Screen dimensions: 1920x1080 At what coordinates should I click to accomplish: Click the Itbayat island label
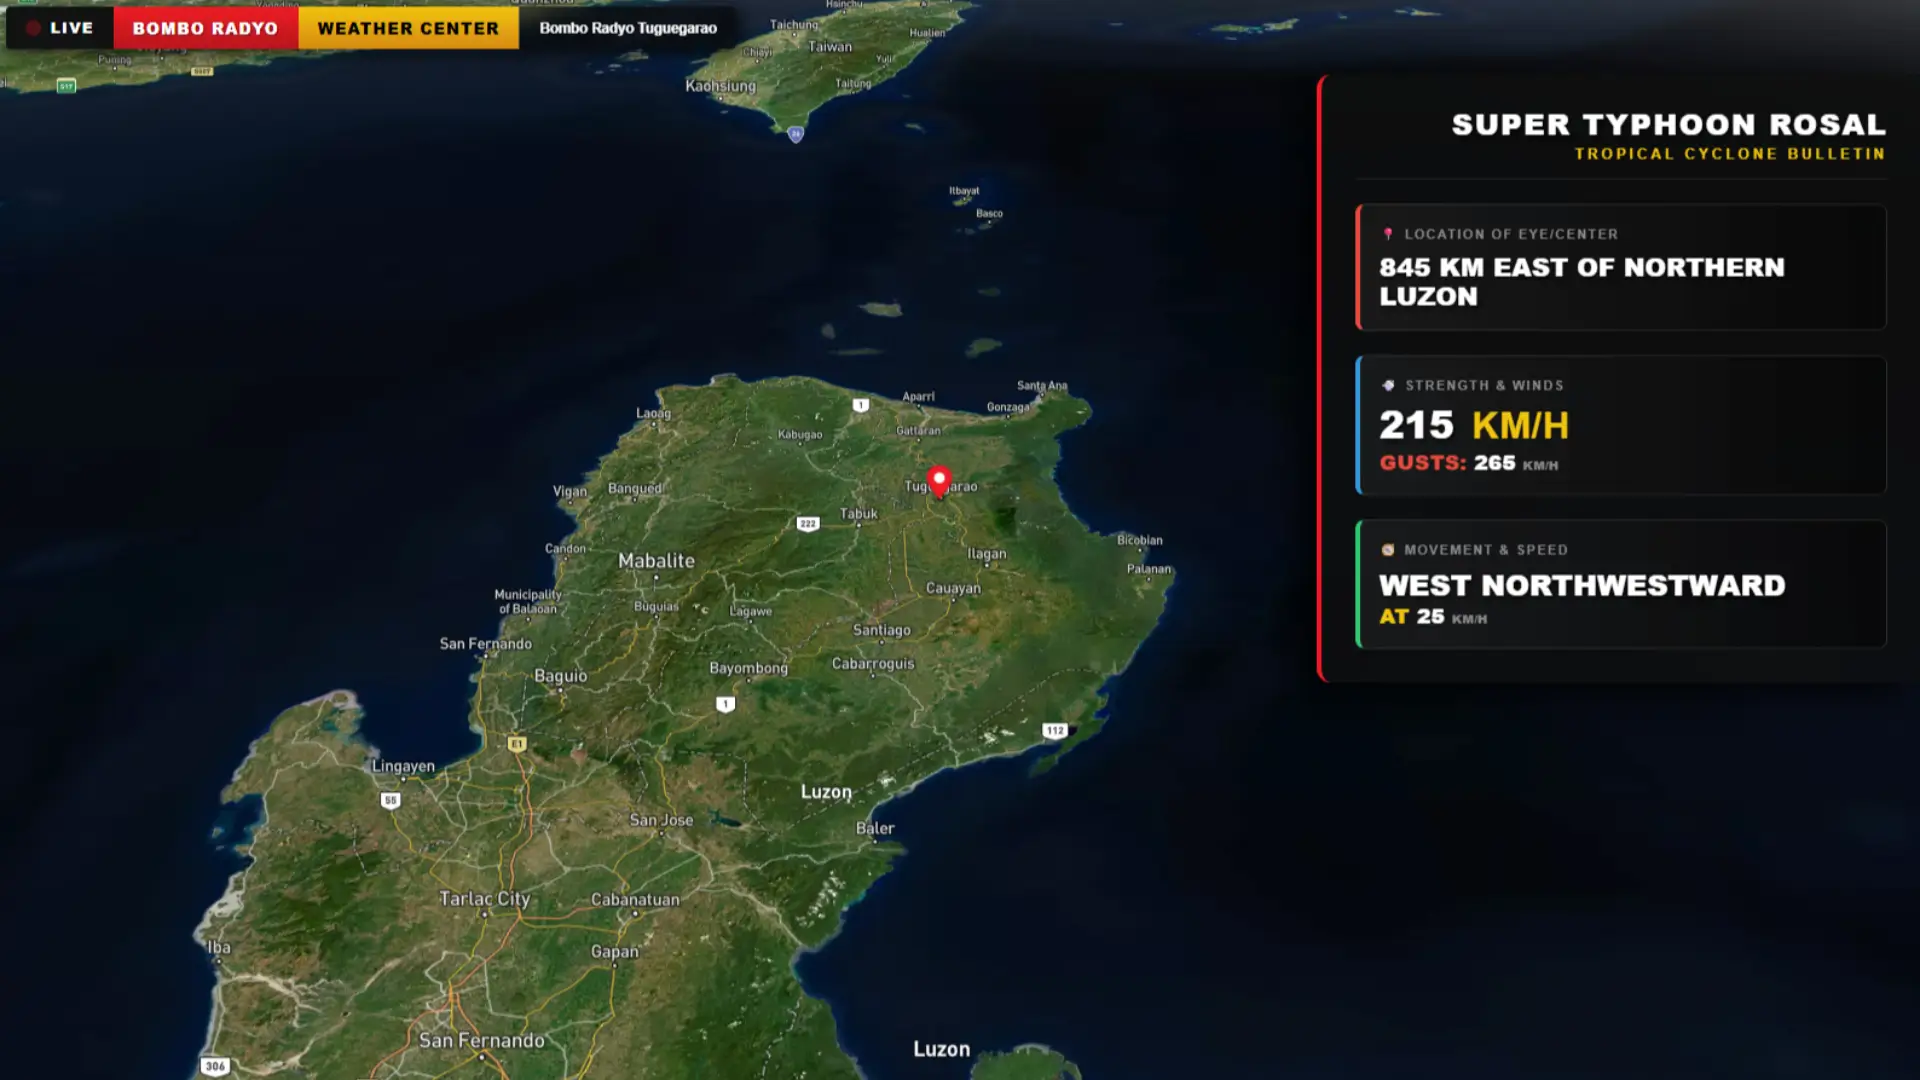(964, 190)
